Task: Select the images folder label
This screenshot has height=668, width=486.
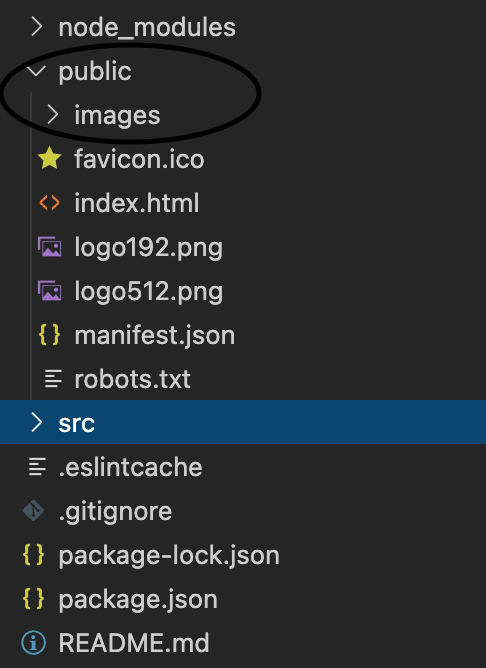Action: [x=117, y=115]
